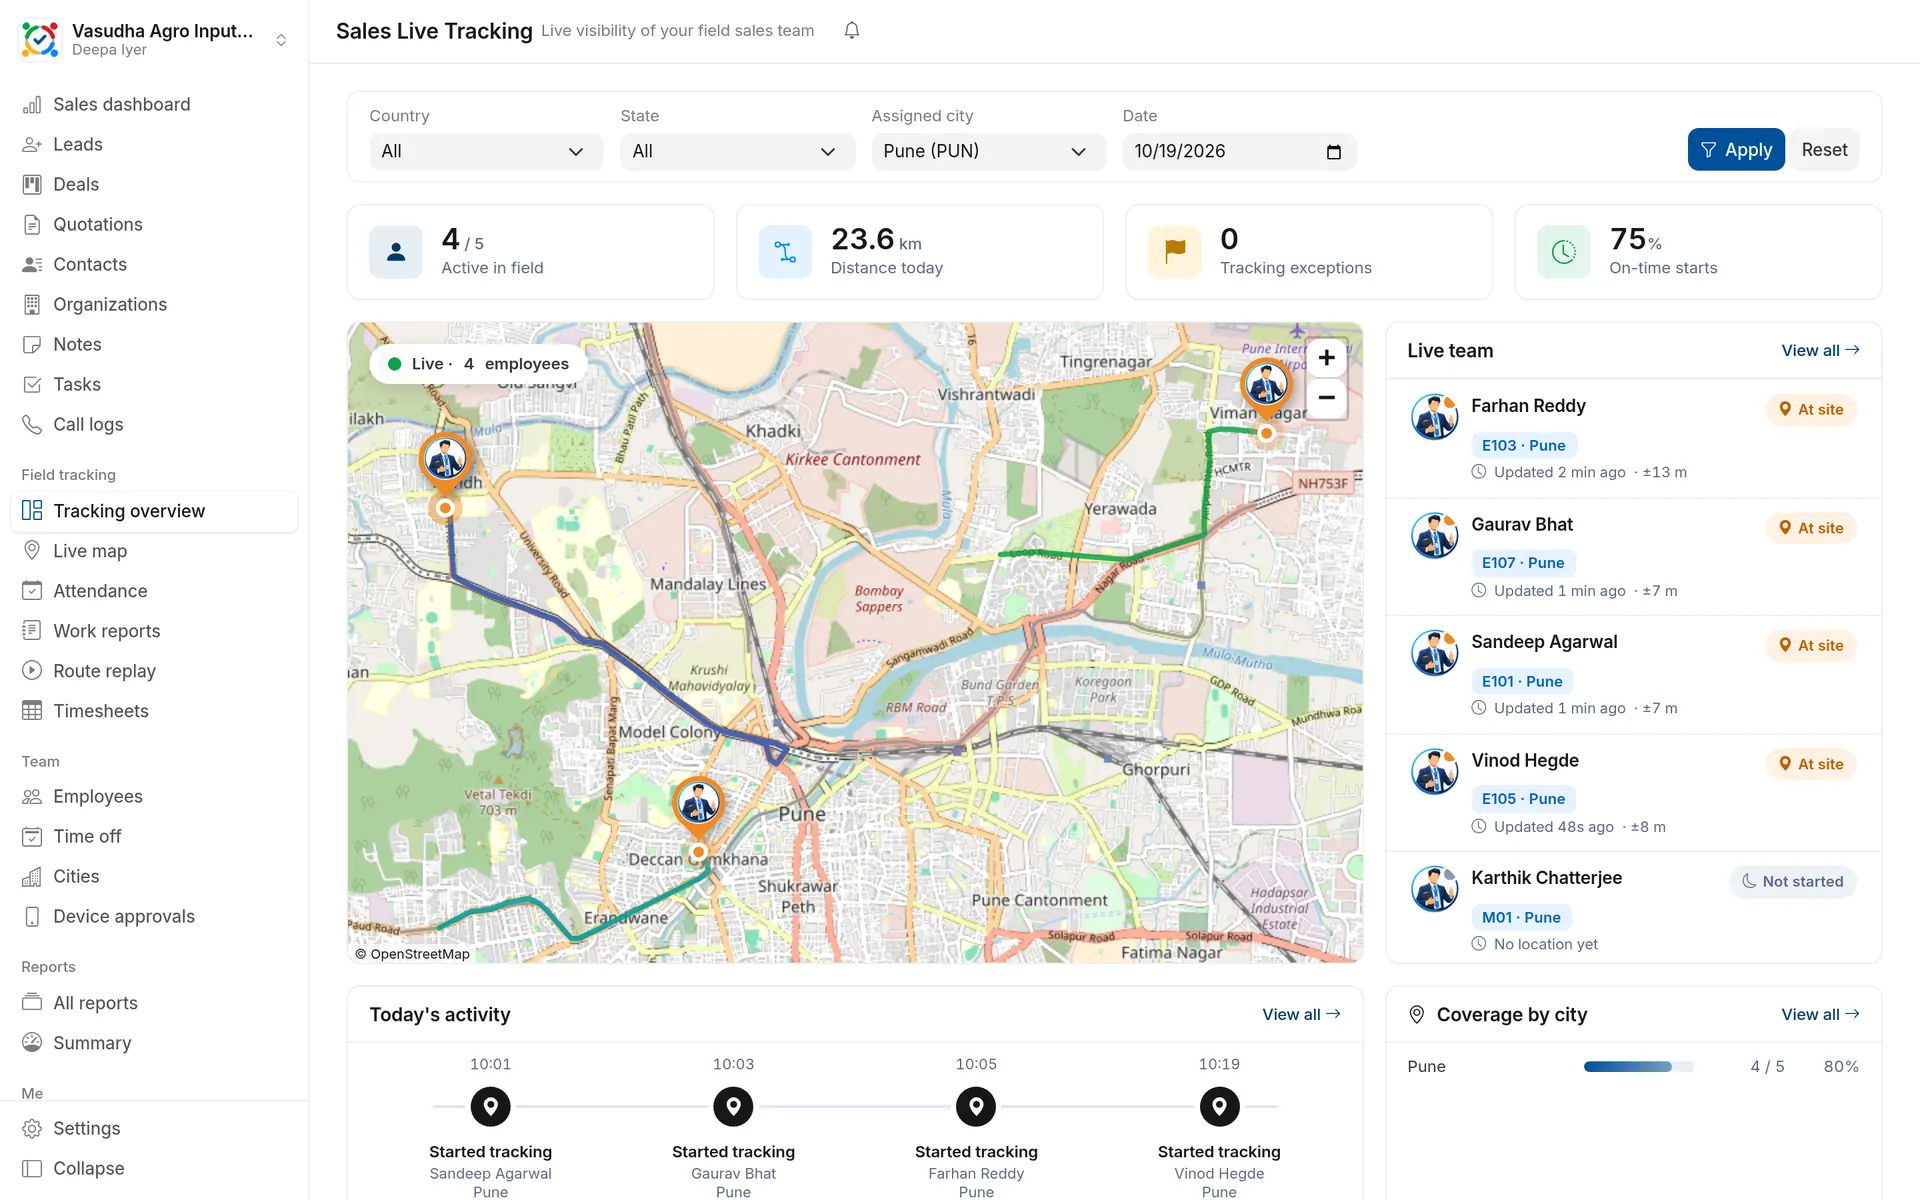Click the notification bell icon
1920x1200 pixels.
pyautogui.click(x=851, y=31)
